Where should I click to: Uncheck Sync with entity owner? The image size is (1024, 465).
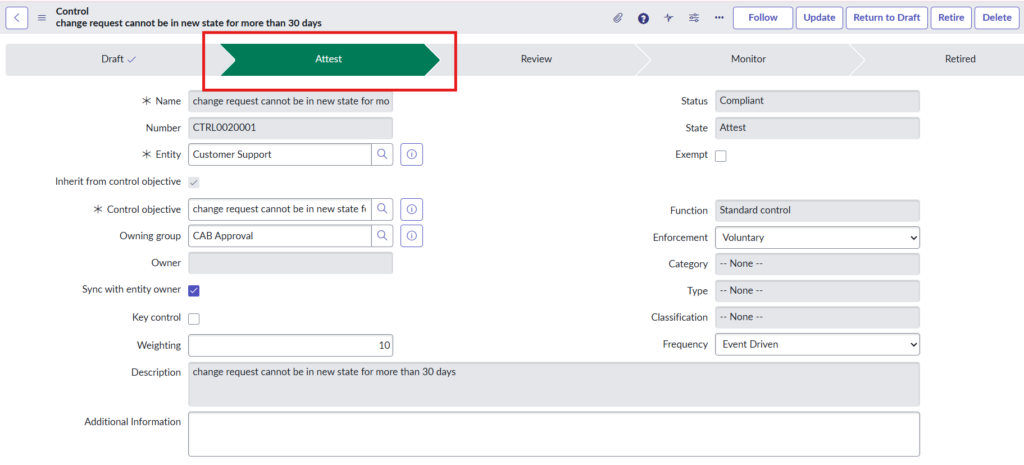click(194, 291)
